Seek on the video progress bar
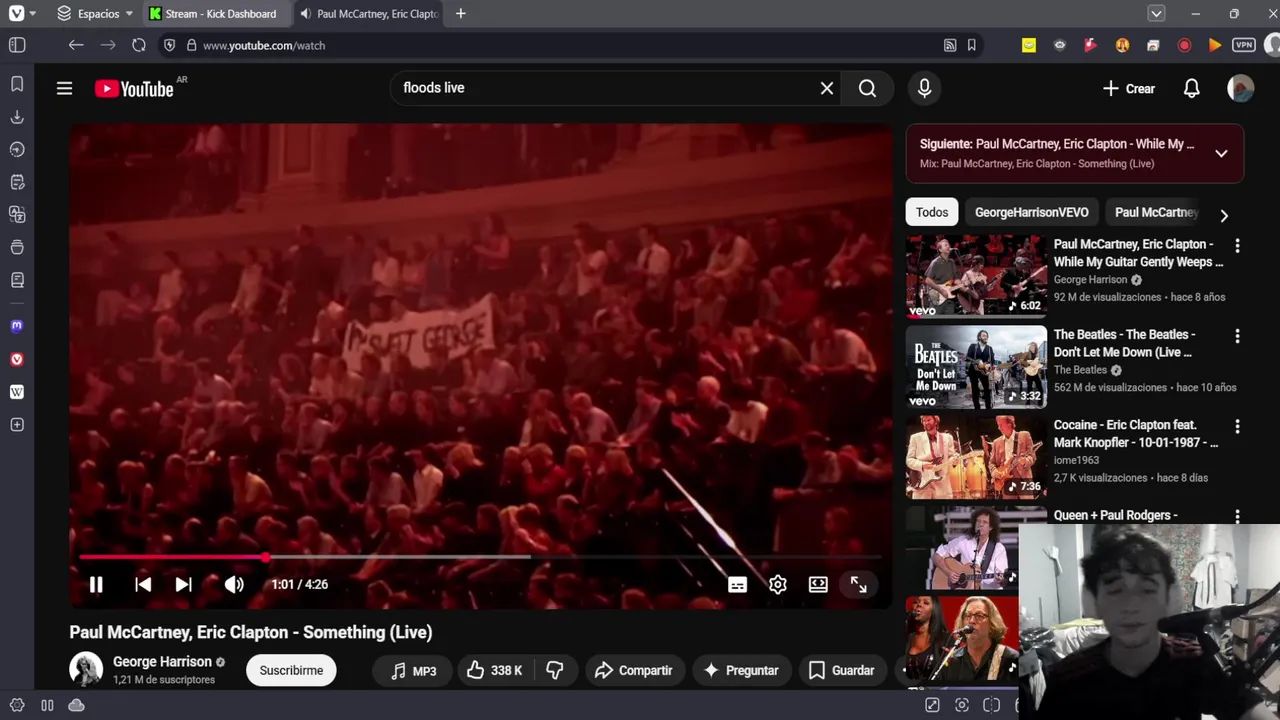 (x=480, y=557)
